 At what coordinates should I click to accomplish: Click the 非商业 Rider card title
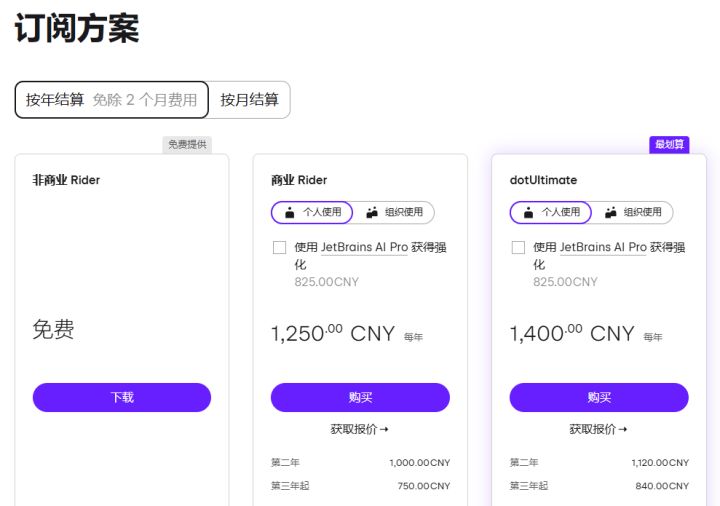66,180
